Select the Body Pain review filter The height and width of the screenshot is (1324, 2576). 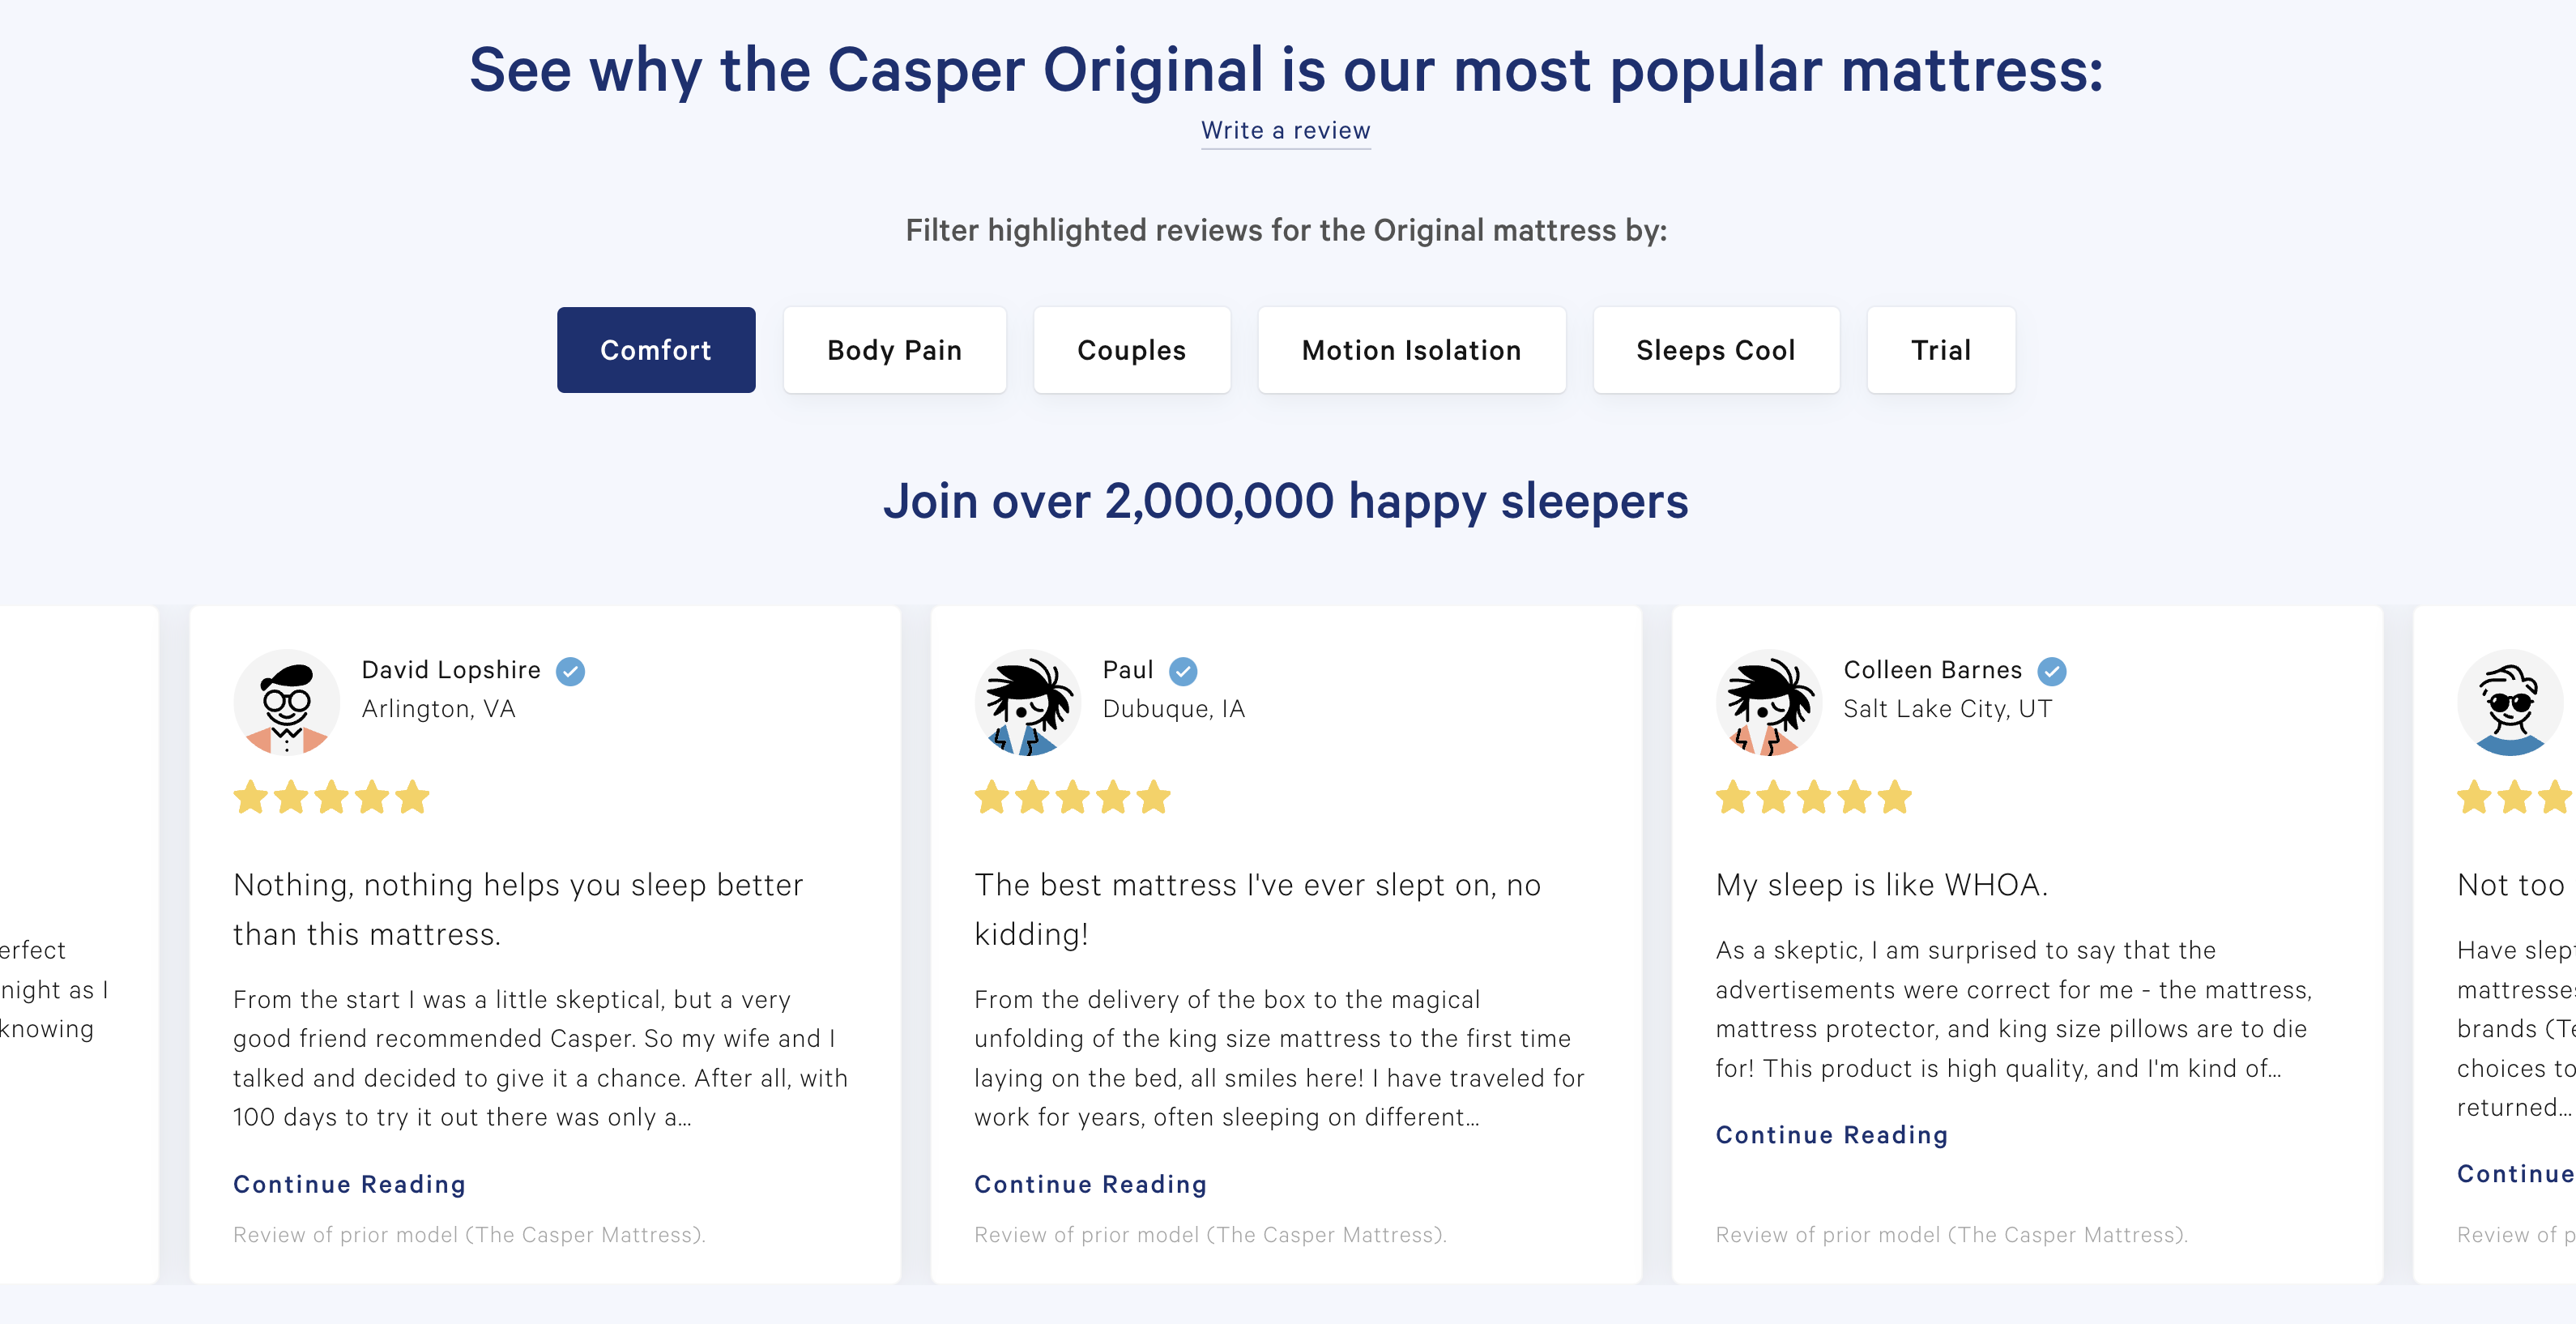click(x=894, y=350)
